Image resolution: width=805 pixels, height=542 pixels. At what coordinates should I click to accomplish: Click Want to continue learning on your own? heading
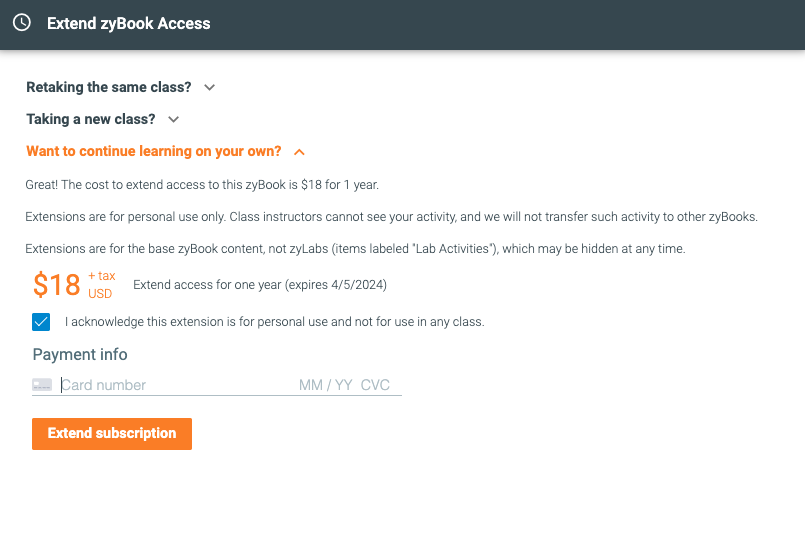click(x=154, y=151)
